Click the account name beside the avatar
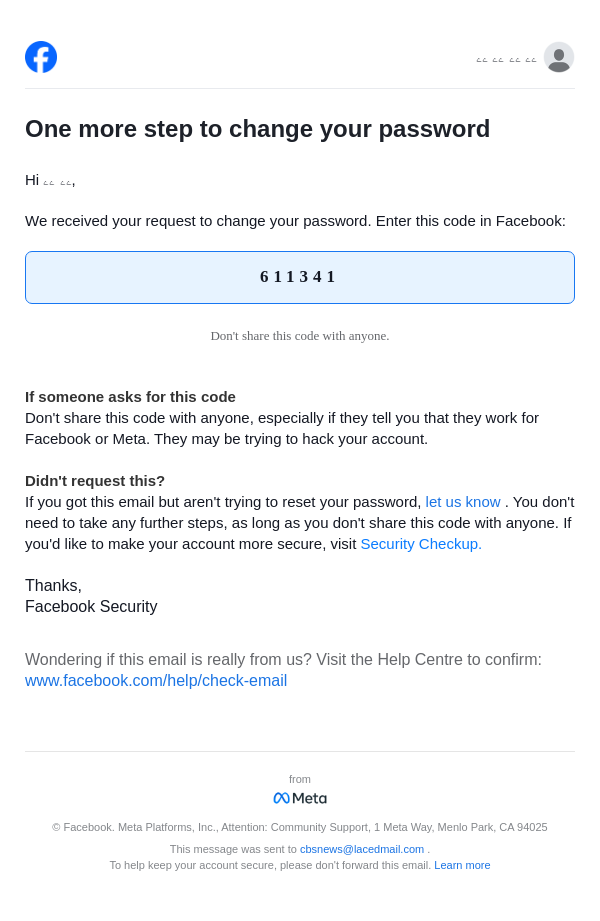 pos(506,59)
